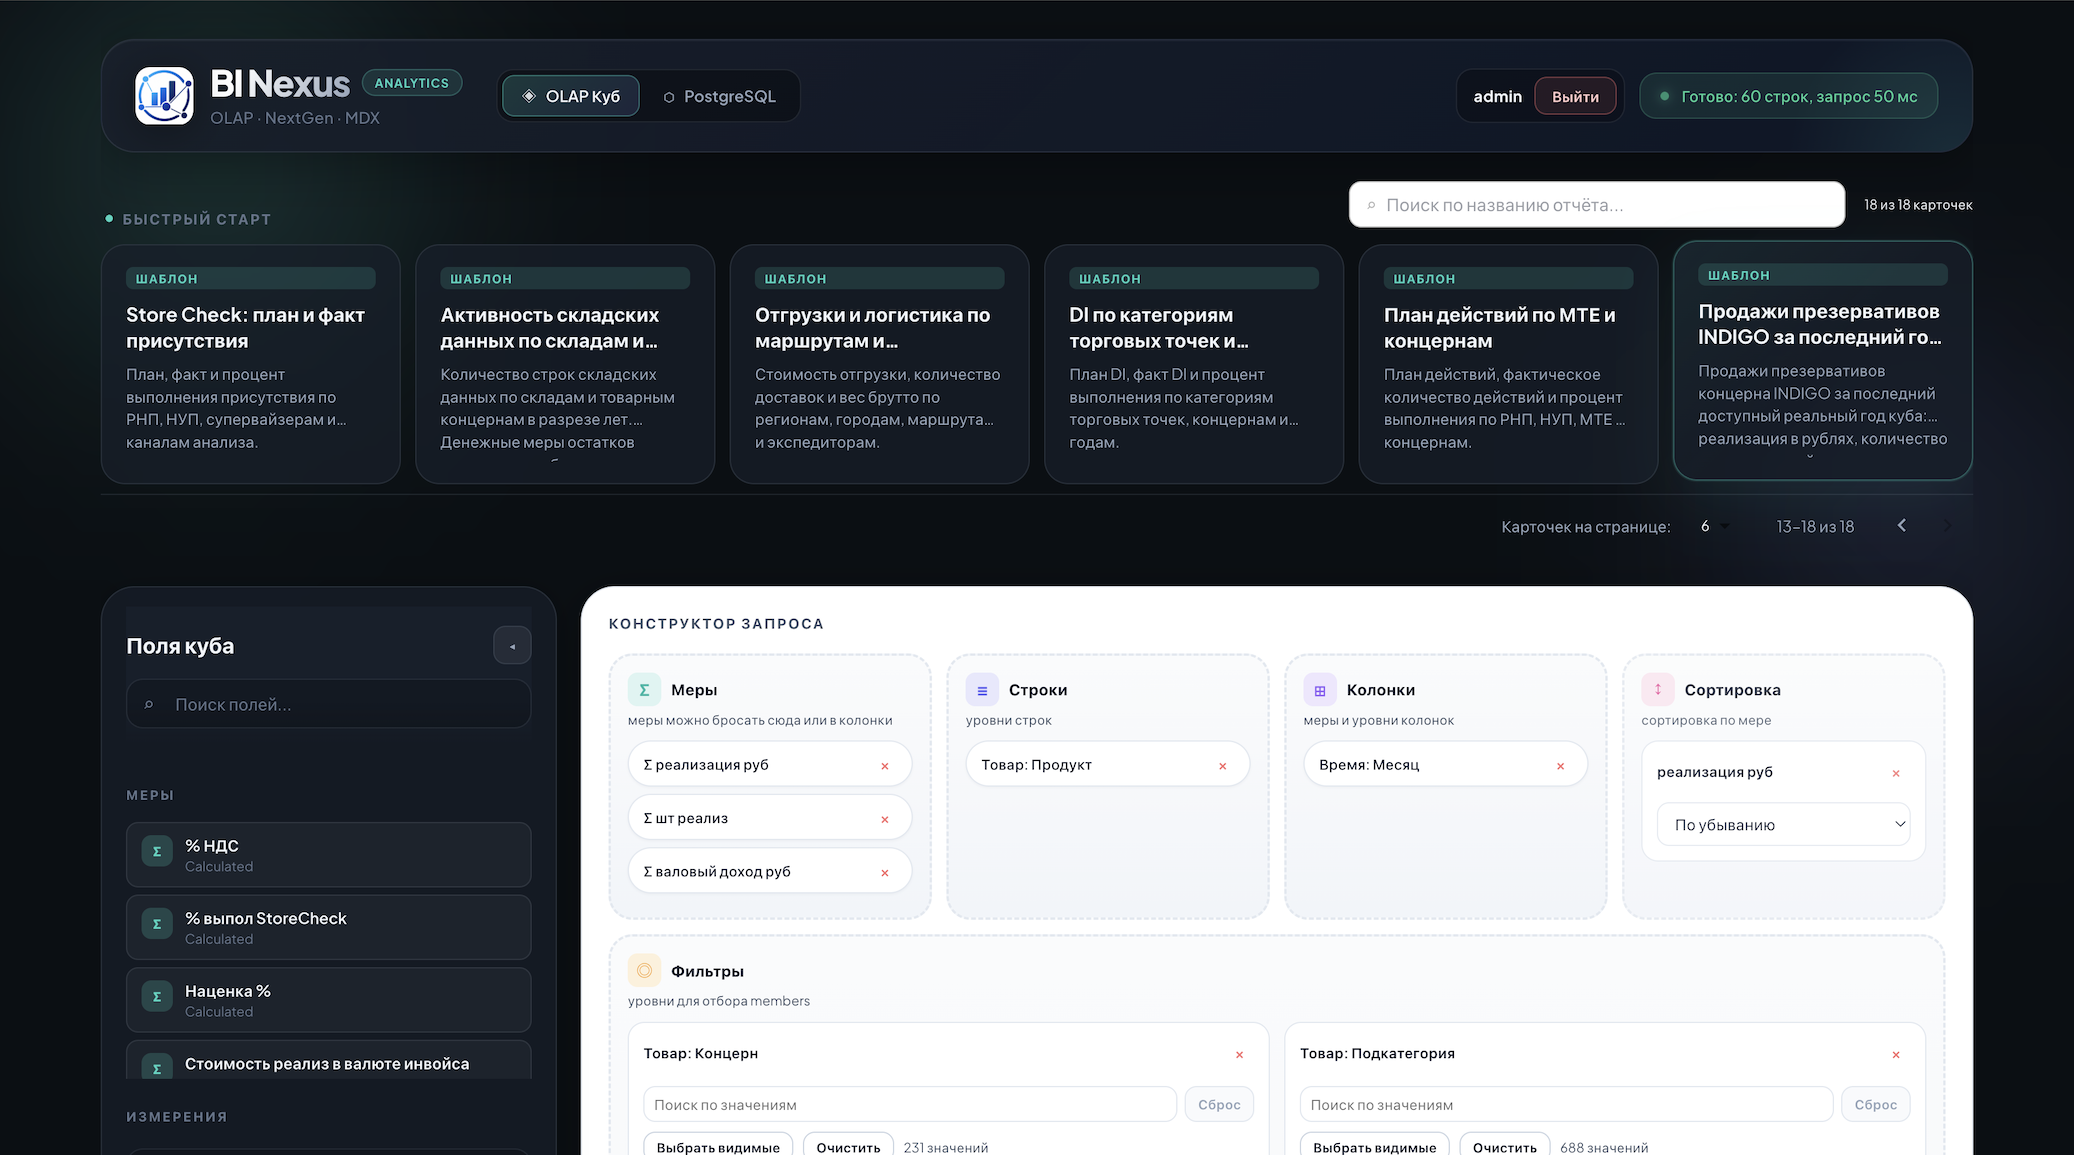Remove the реализация руб measure chip
Viewport: 2074px width, 1155px height.
click(884, 766)
